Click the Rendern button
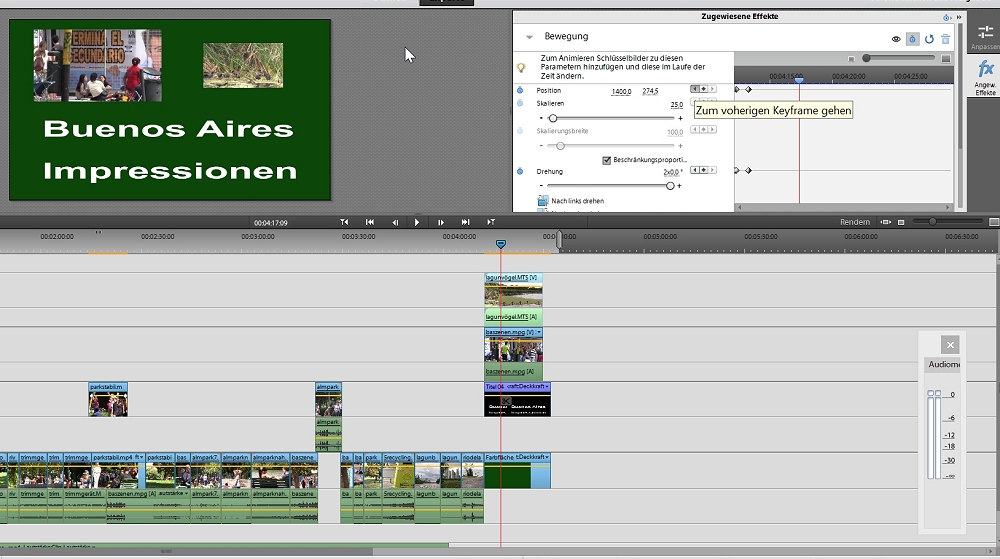Screen dimensions: 1000x559 [x=855, y=222]
